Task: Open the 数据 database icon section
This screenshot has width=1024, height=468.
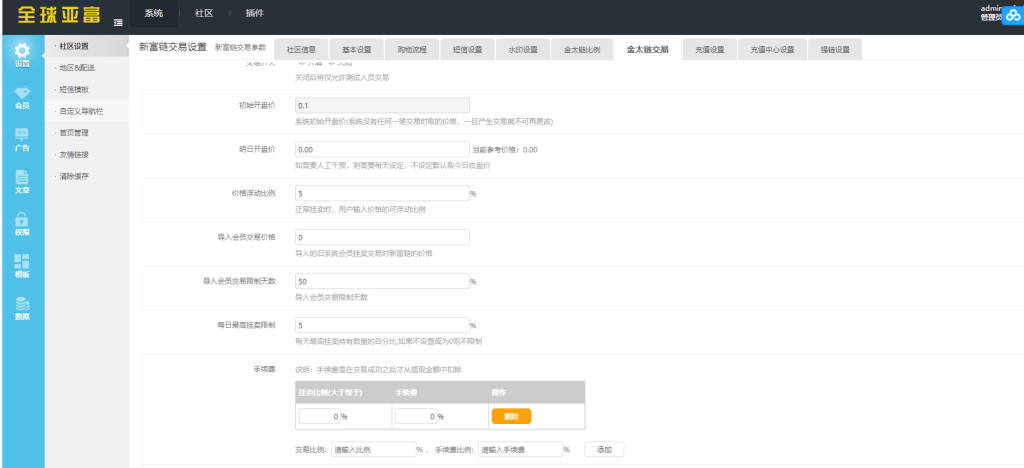Action: click(22, 308)
